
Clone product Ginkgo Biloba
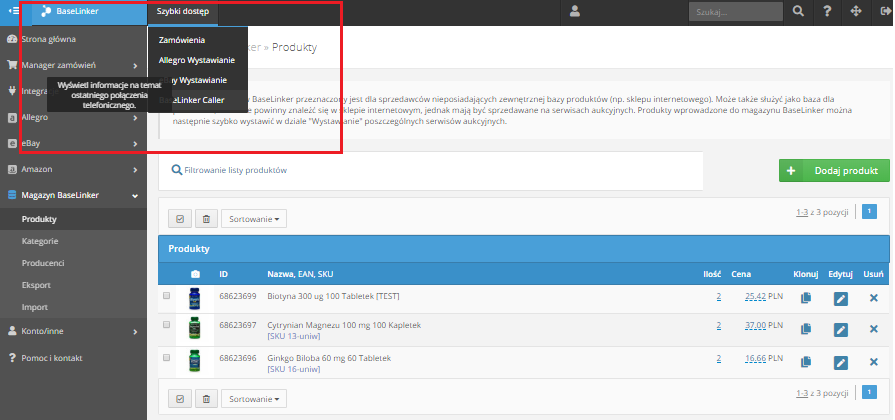(805, 361)
